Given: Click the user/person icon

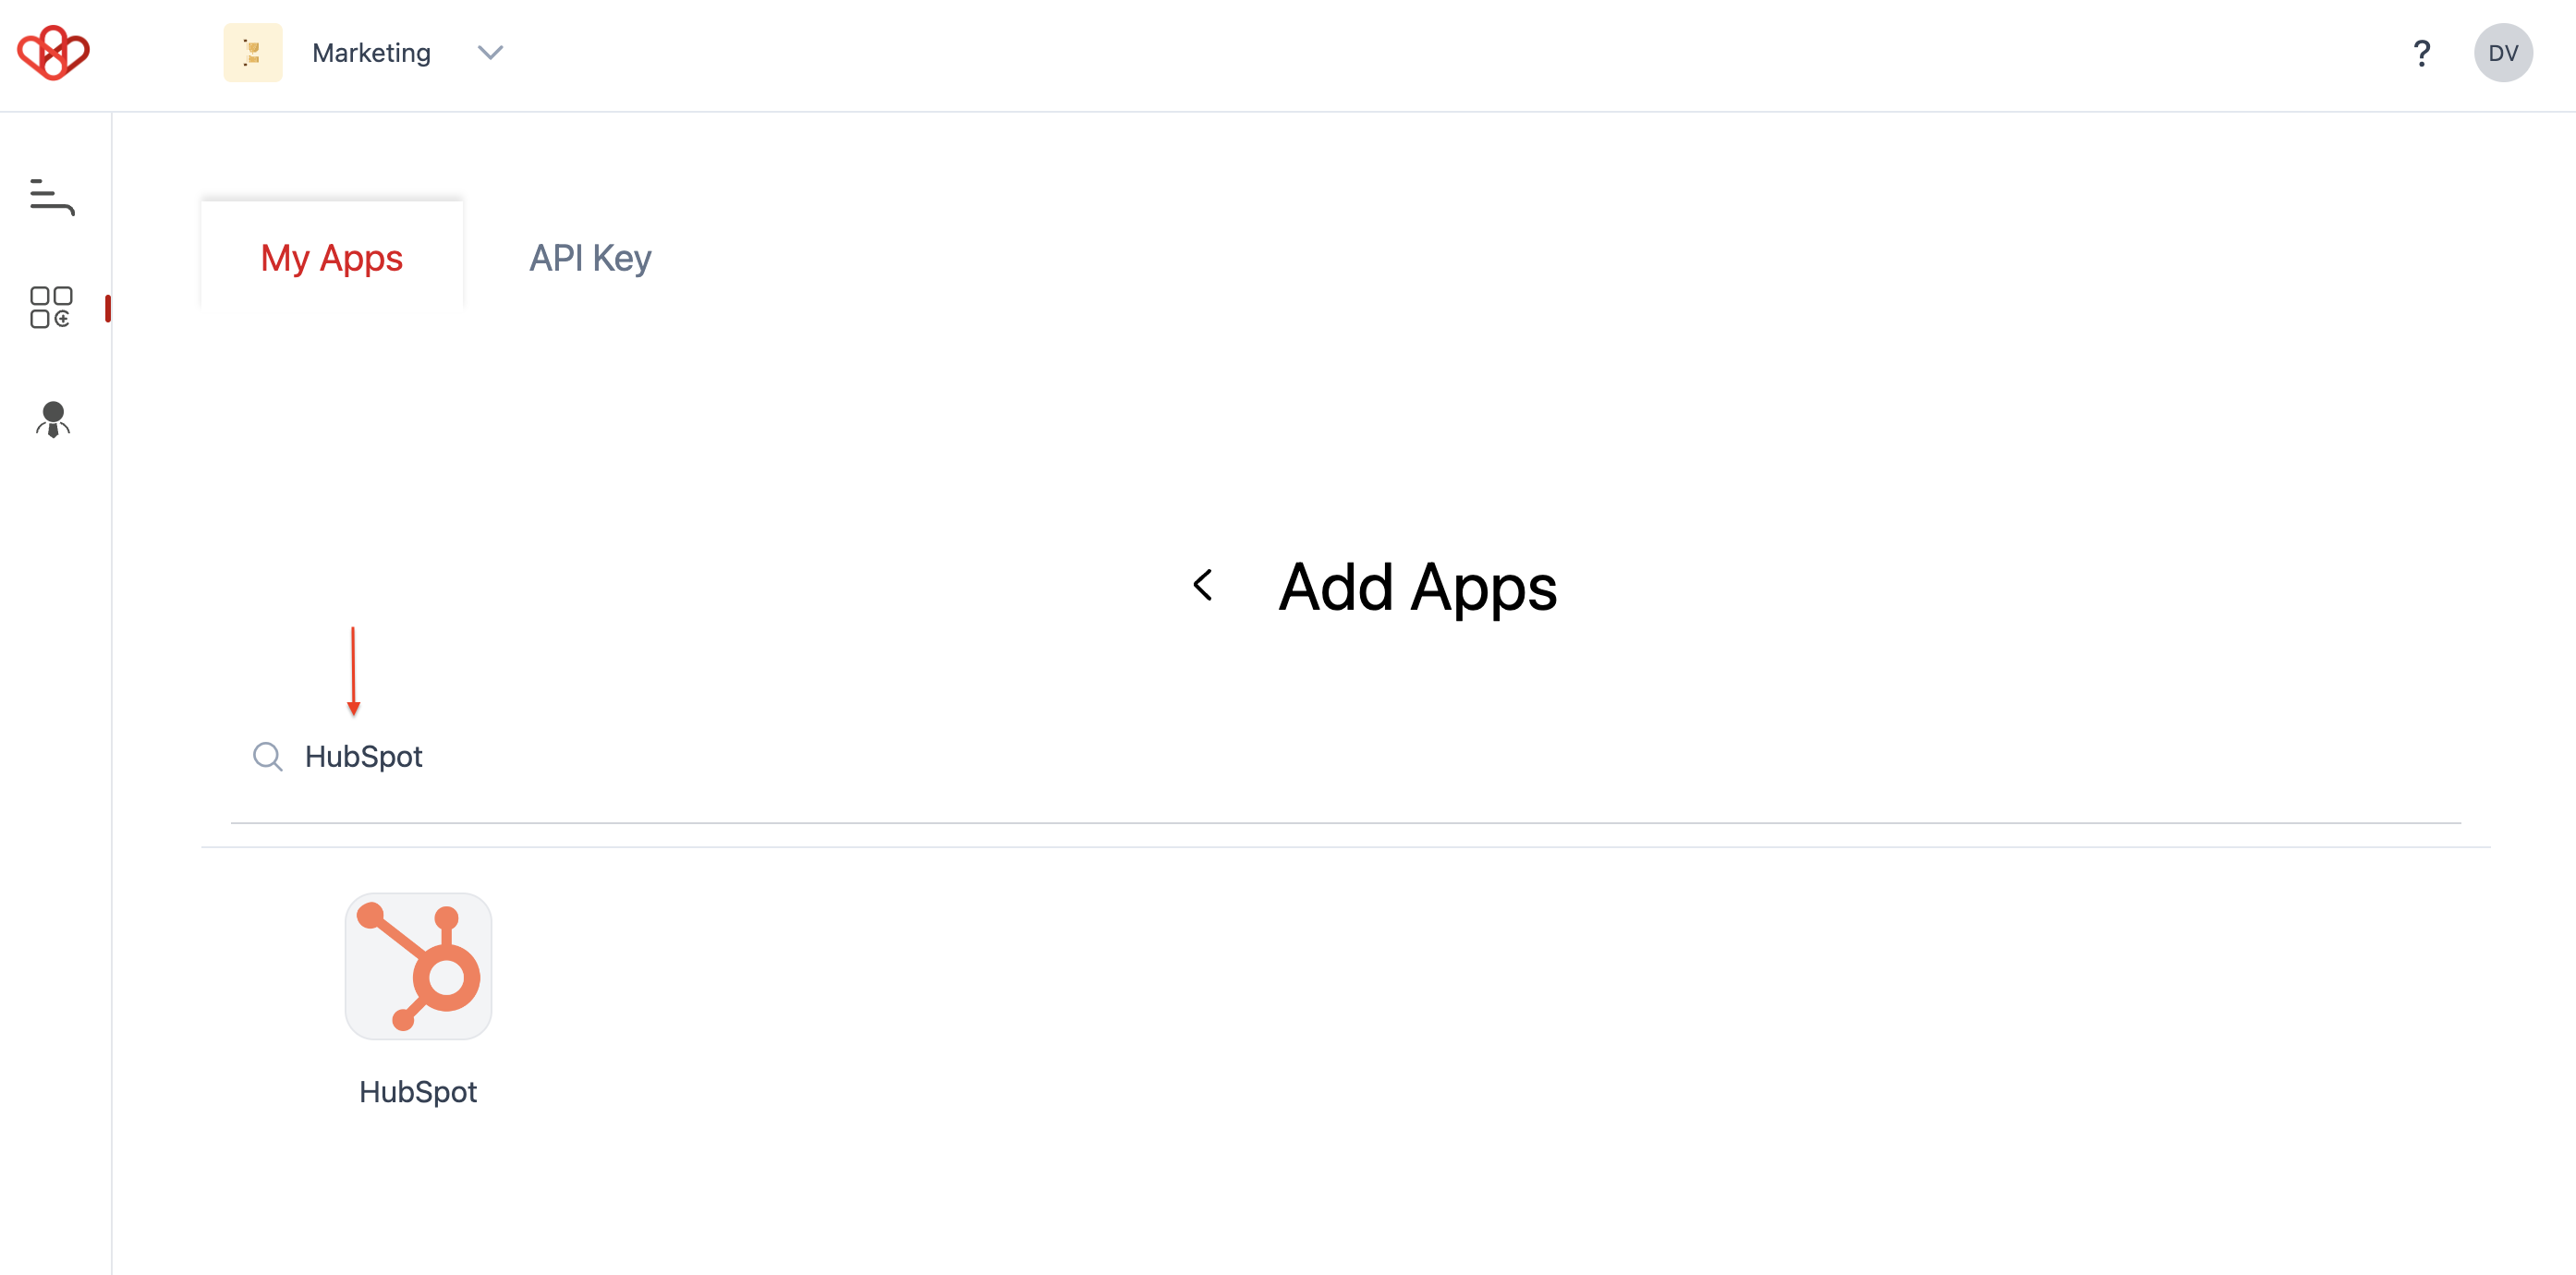Looking at the screenshot, I should coord(51,420).
